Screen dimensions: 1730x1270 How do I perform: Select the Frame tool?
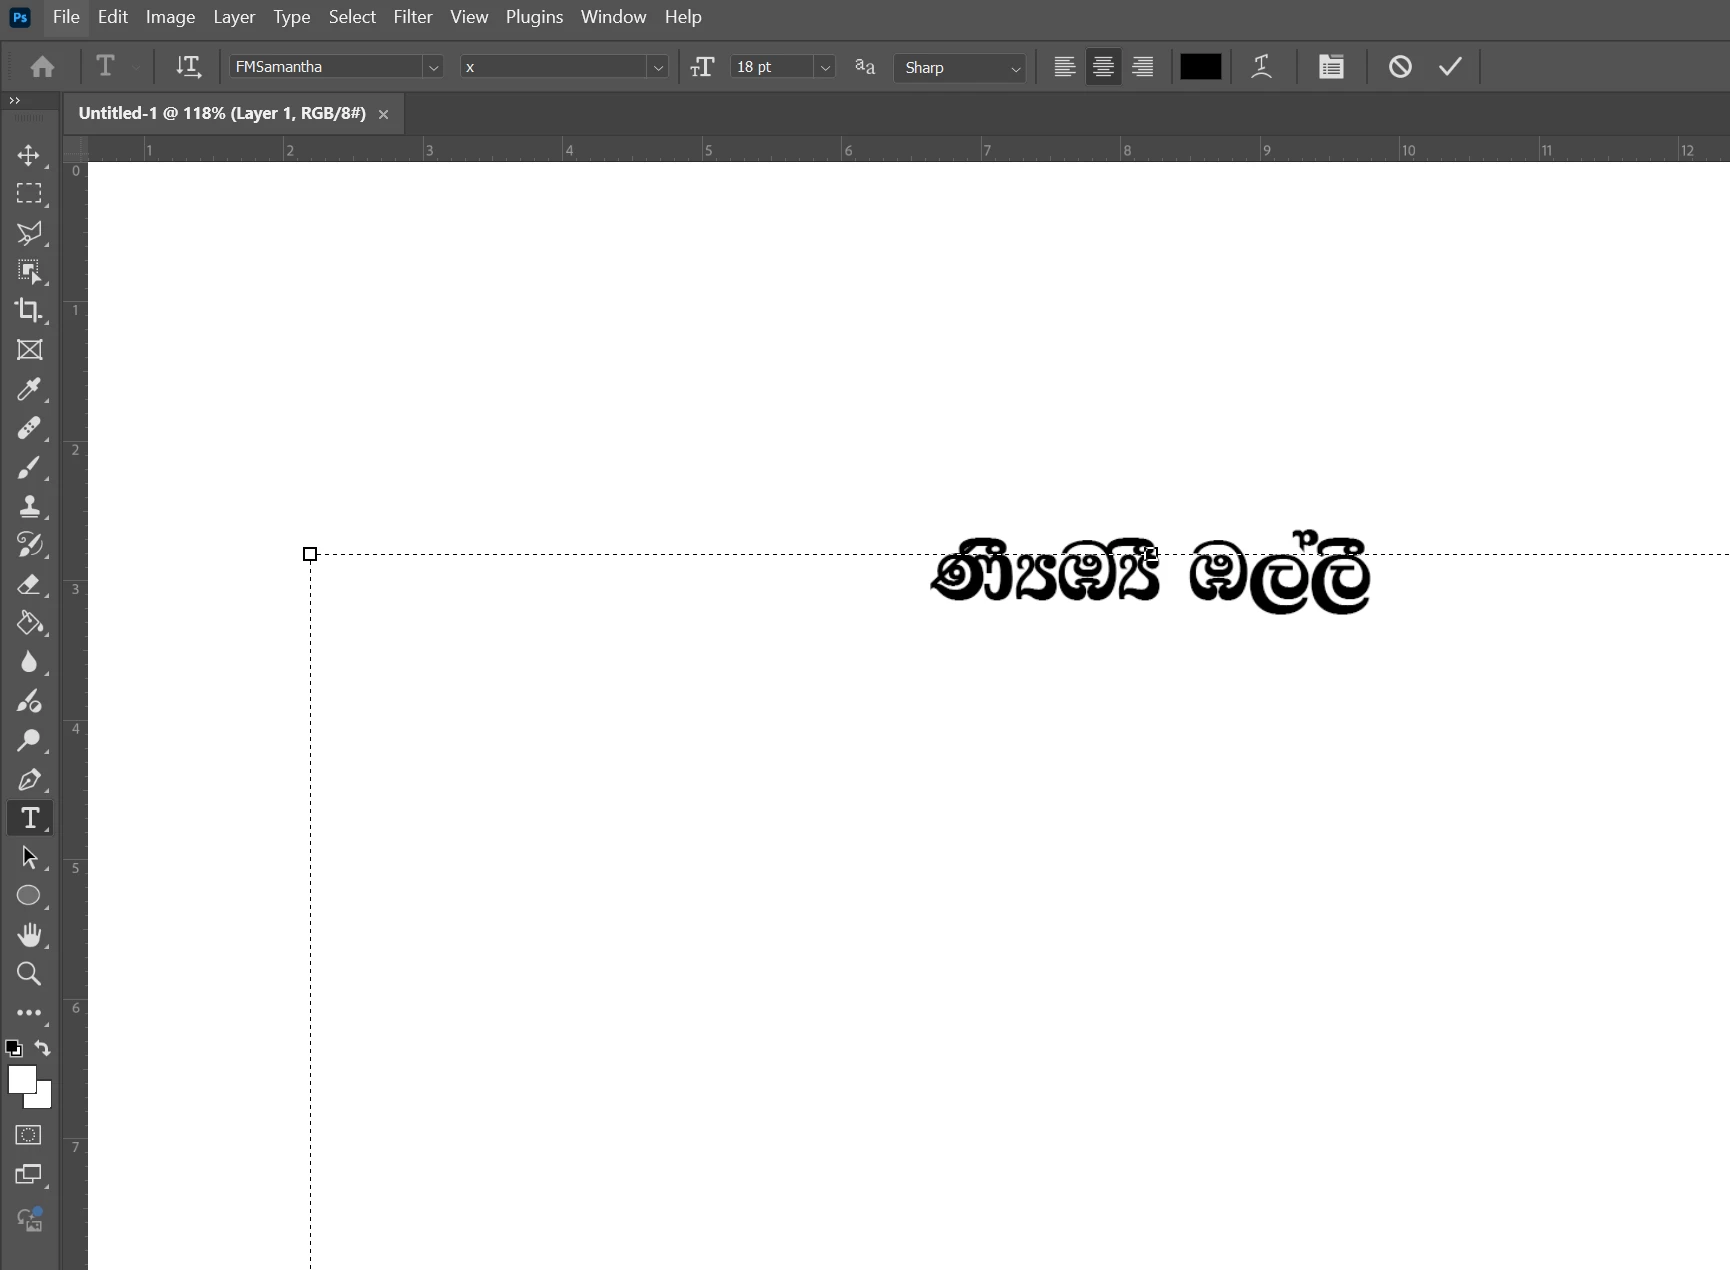pyautogui.click(x=29, y=350)
